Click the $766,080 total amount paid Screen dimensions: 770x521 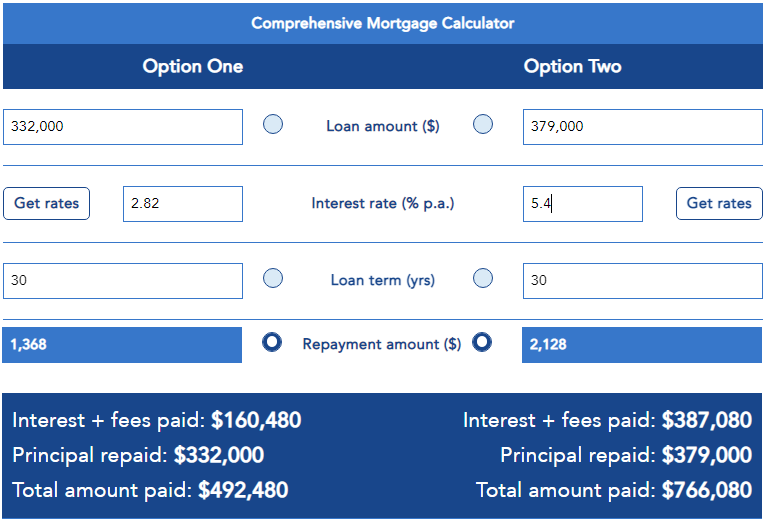(707, 490)
